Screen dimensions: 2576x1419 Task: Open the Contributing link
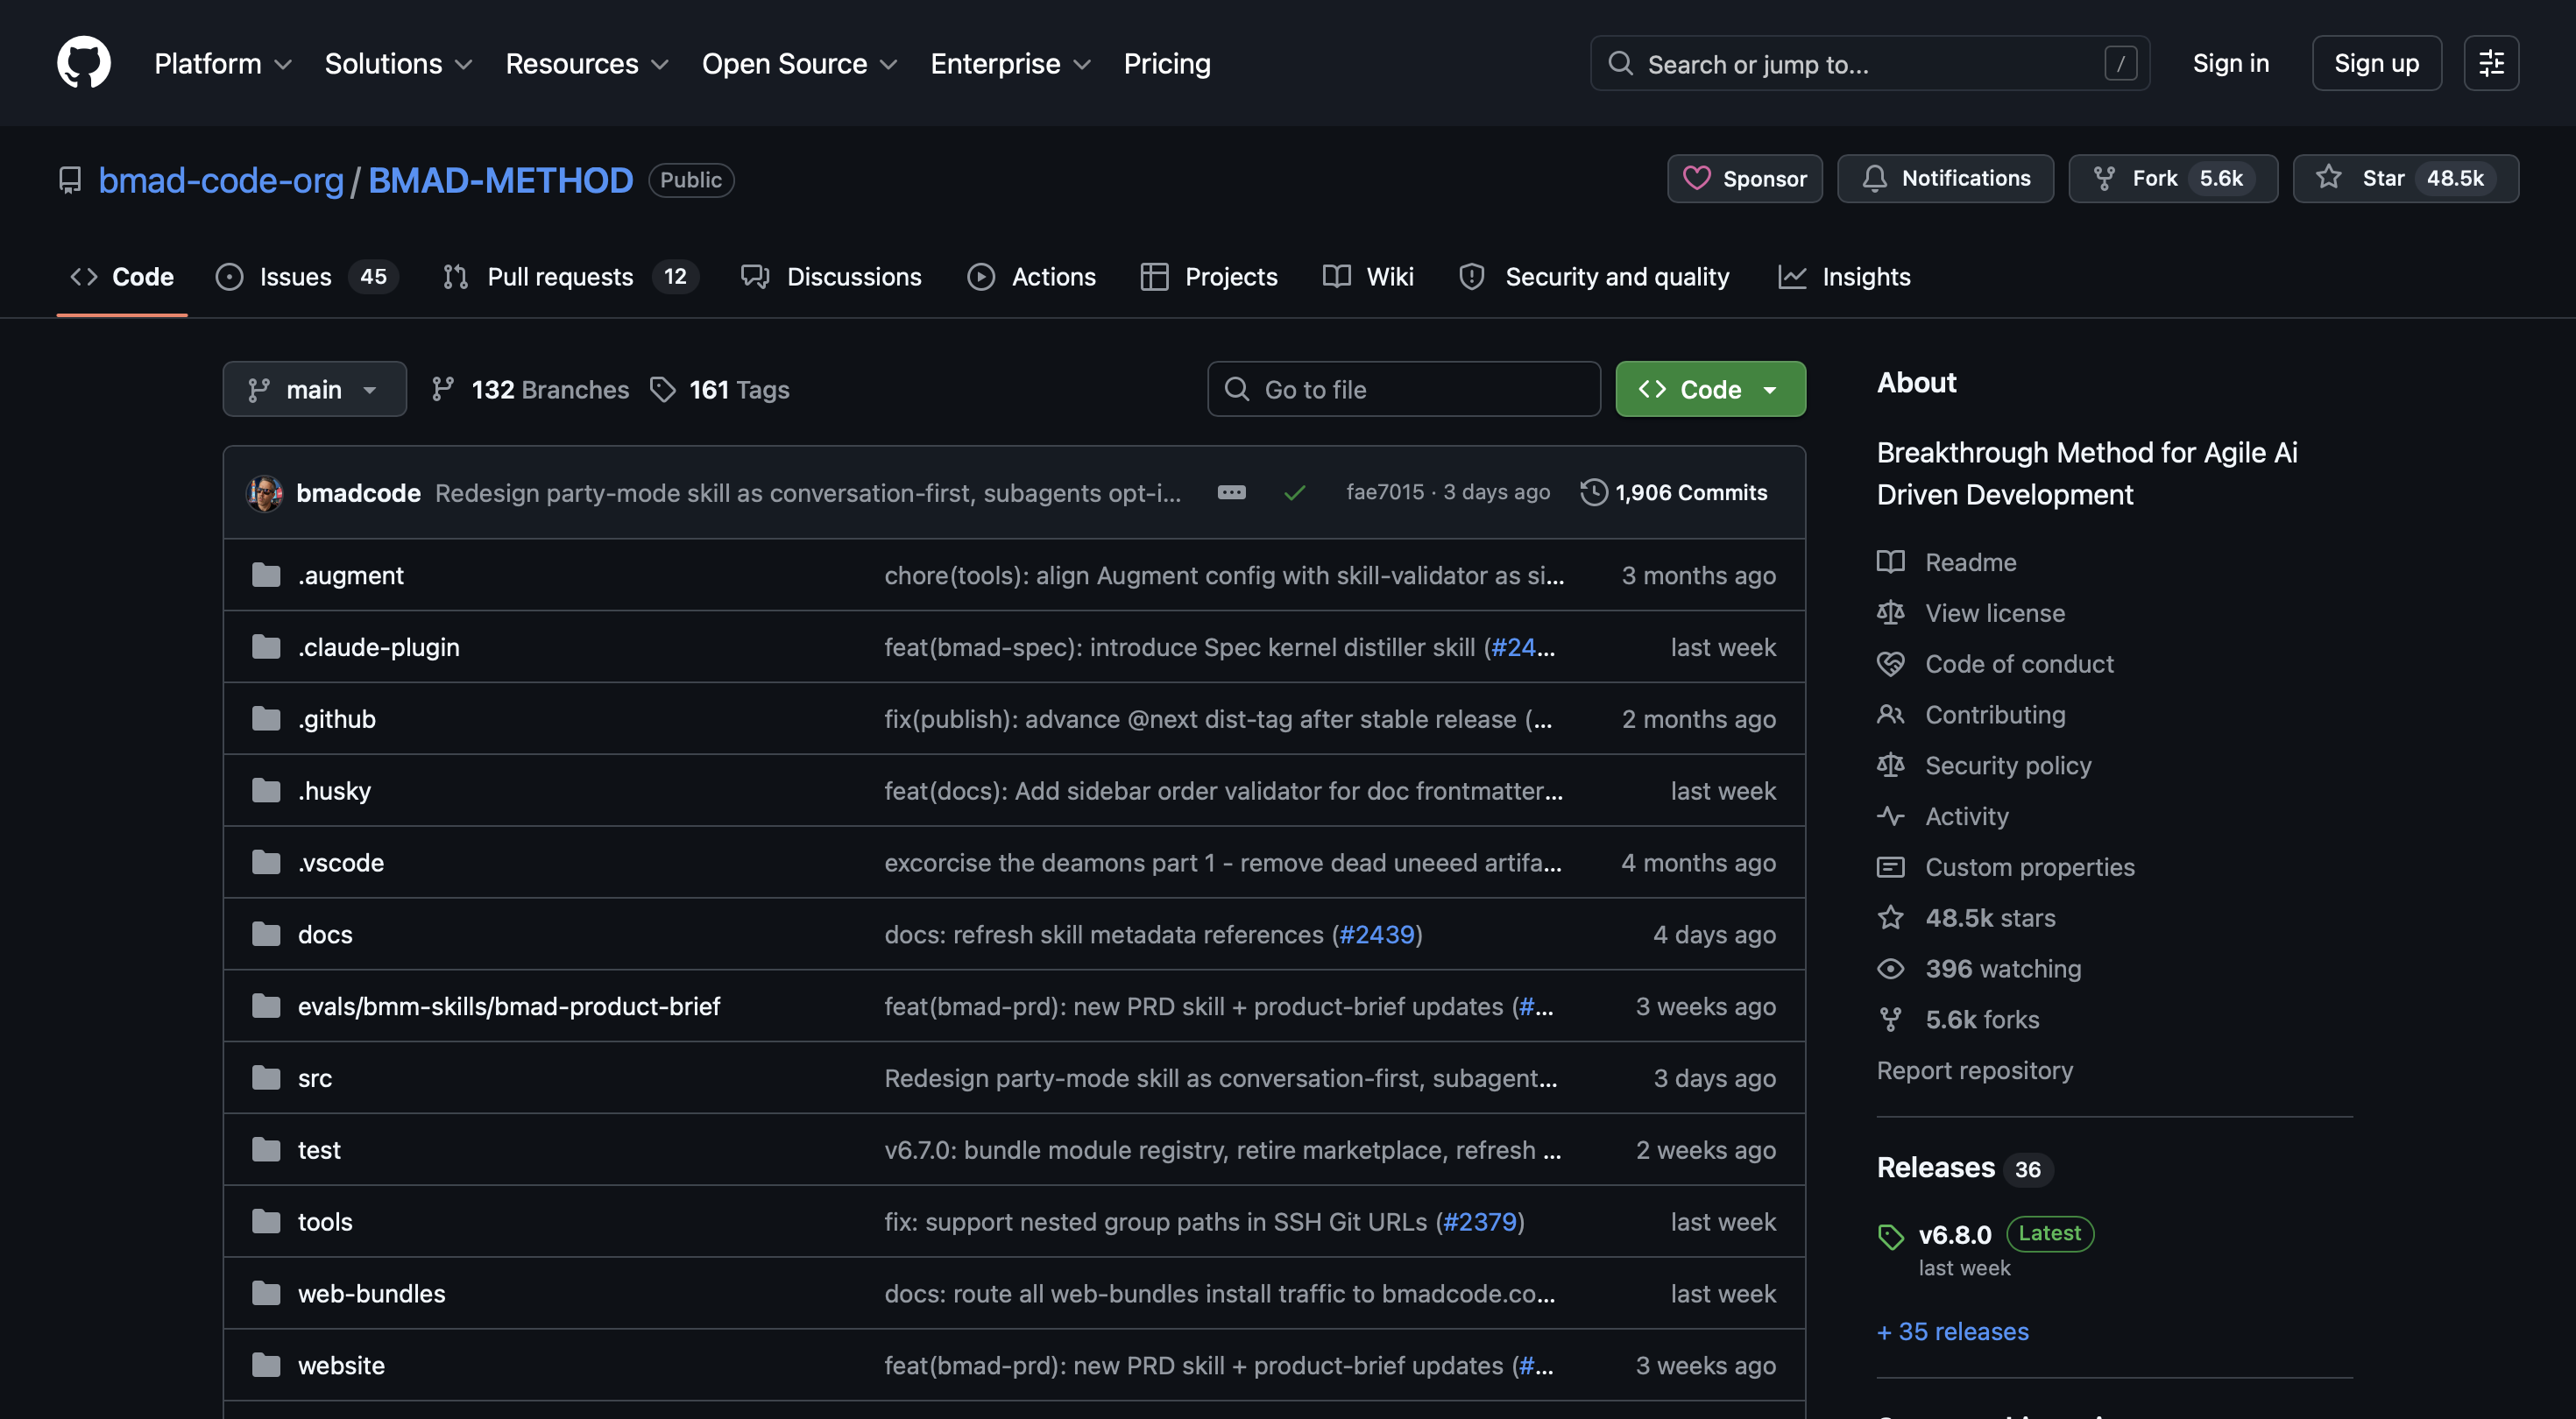[1971, 714]
